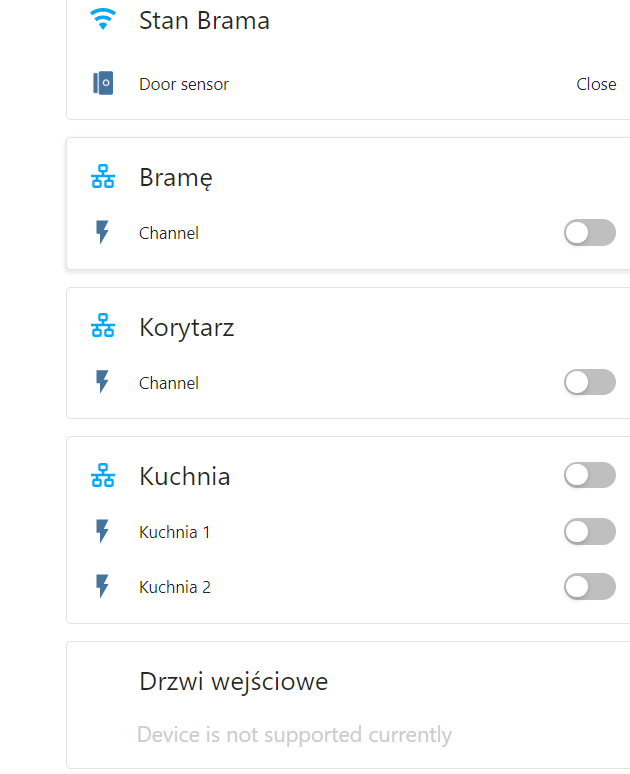Open the Stan Brama card title
The height and width of the screenshot is (774, 630).
point(204,21)
